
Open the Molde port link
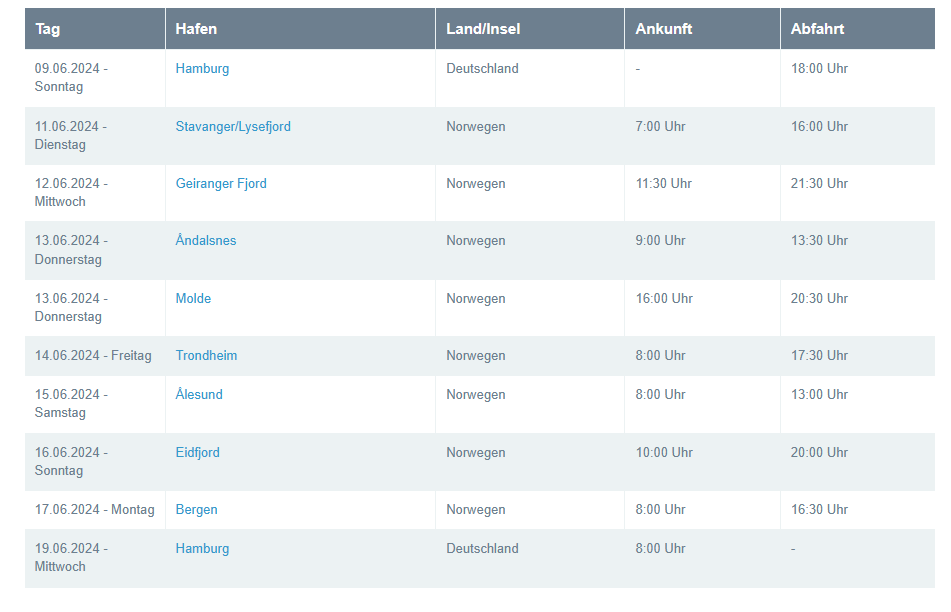pos(193,299)
